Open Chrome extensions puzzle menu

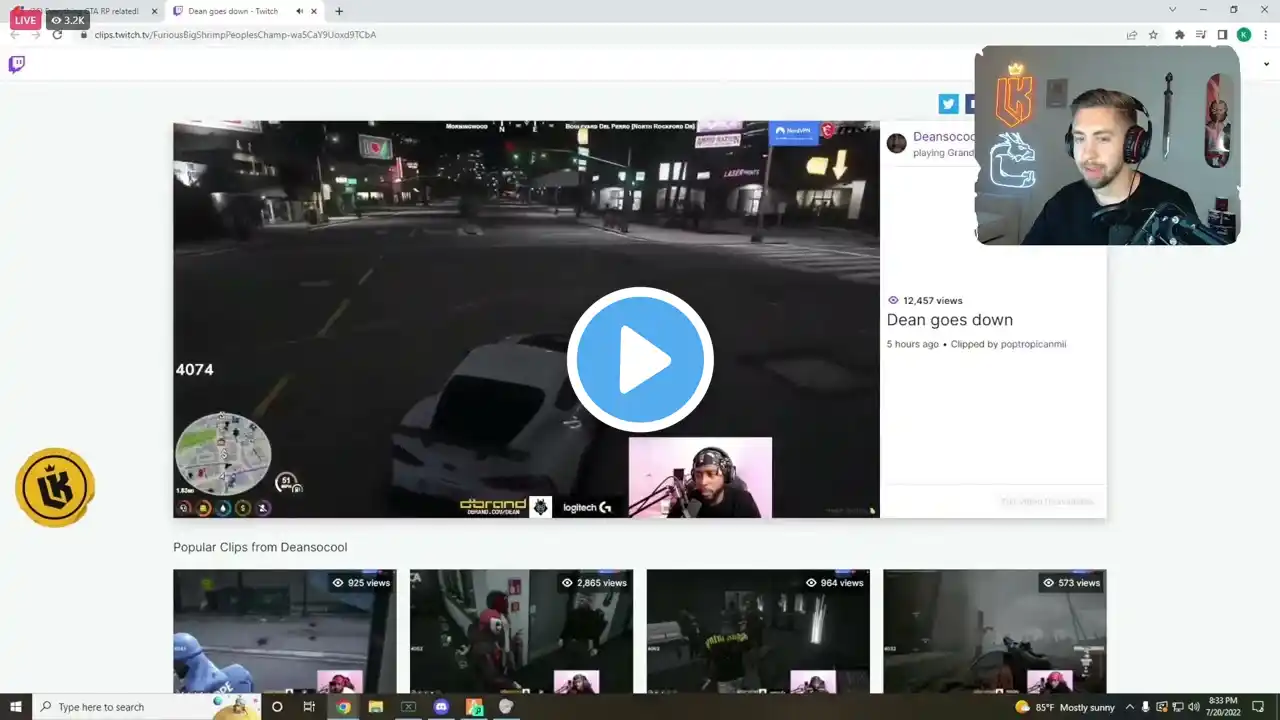1180,35
